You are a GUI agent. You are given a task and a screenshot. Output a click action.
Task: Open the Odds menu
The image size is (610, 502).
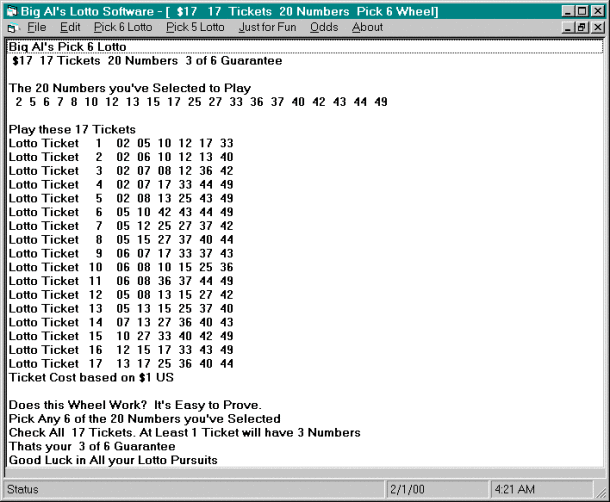coord(324,27)
